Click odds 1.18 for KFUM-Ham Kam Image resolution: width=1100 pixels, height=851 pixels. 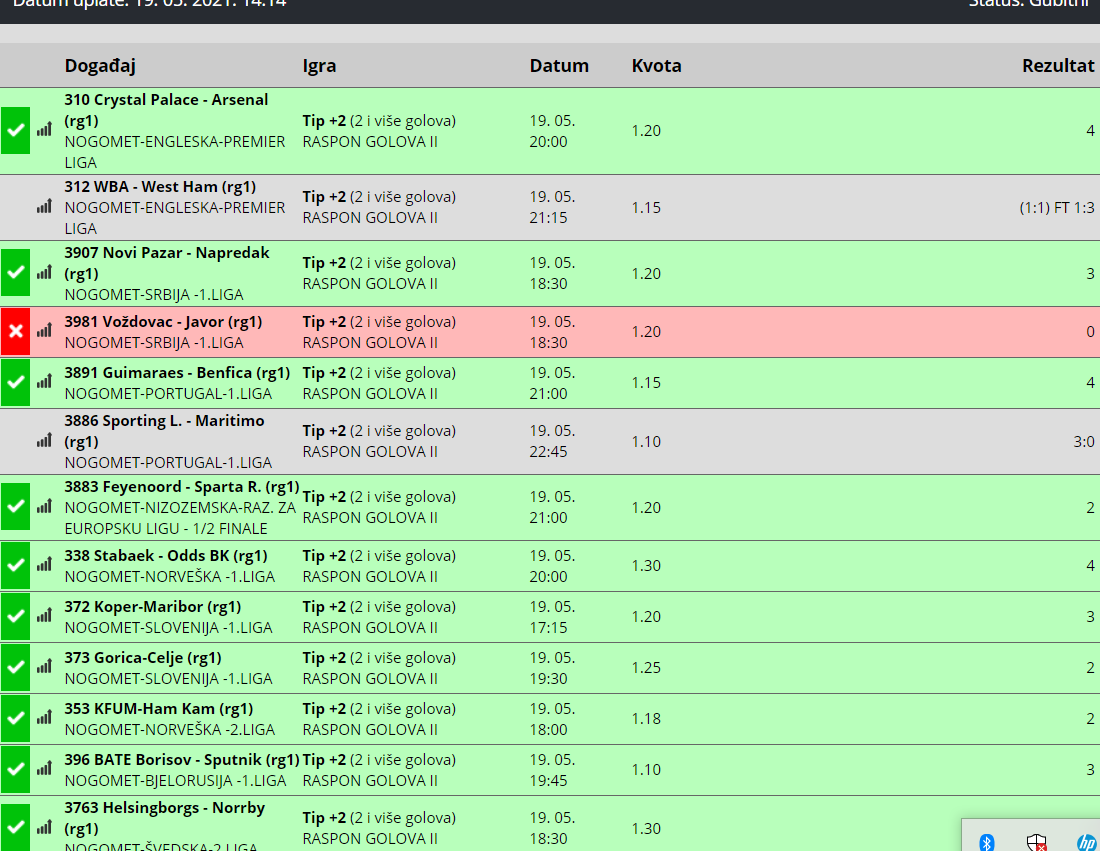pos(646,718)
